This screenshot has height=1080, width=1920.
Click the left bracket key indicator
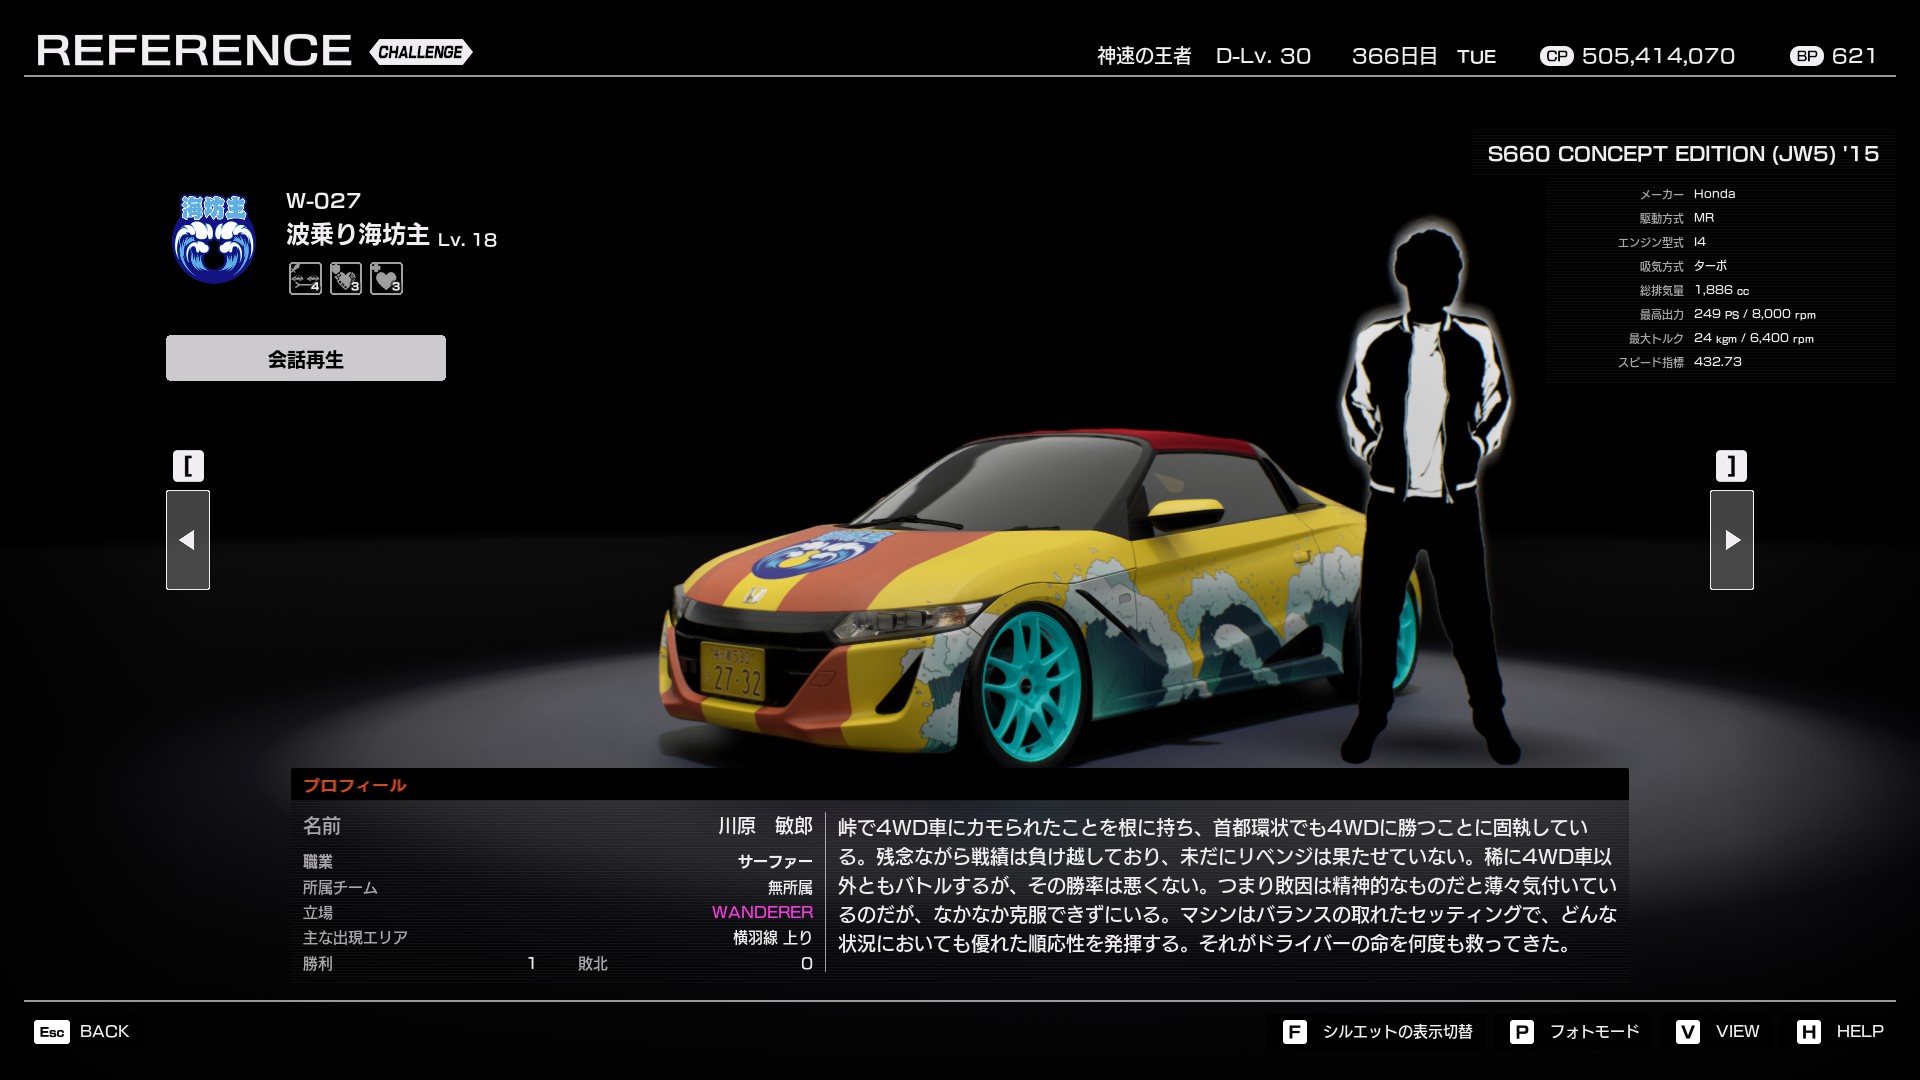[188, 466]
